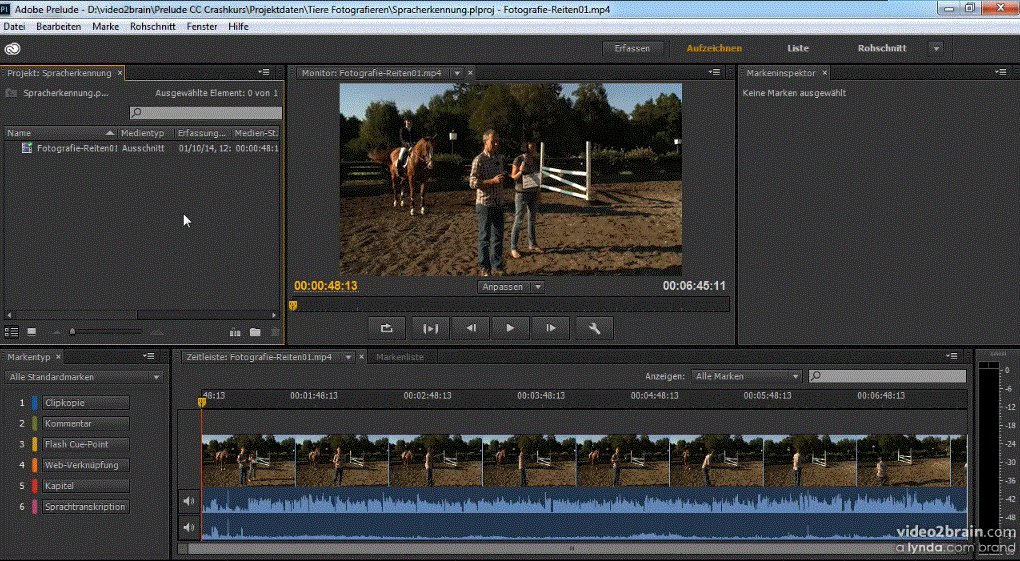Click the clip icon beside Fotografie-Reiten01
This screenshot has width=1020, height=561.
[x=27, y=148]
